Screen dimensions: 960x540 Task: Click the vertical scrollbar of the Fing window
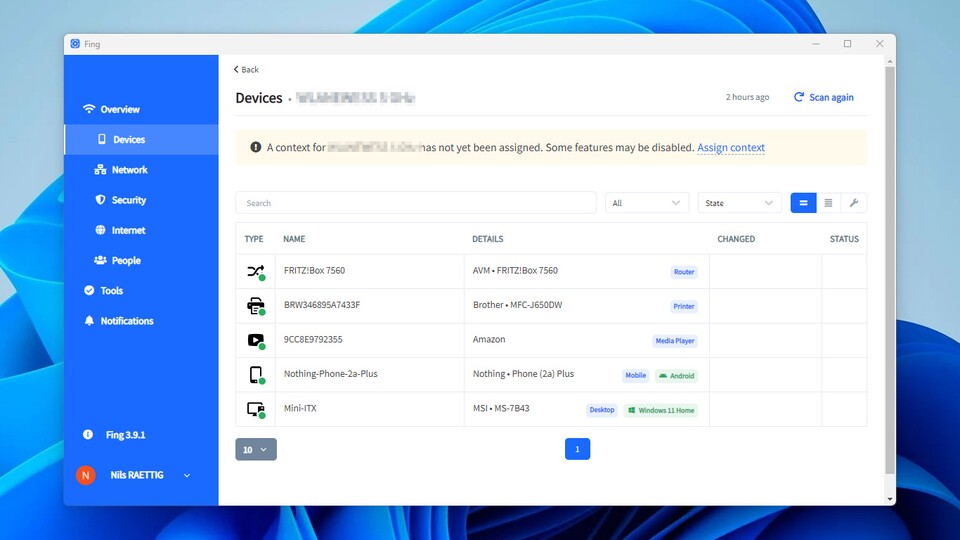(890, 269)
